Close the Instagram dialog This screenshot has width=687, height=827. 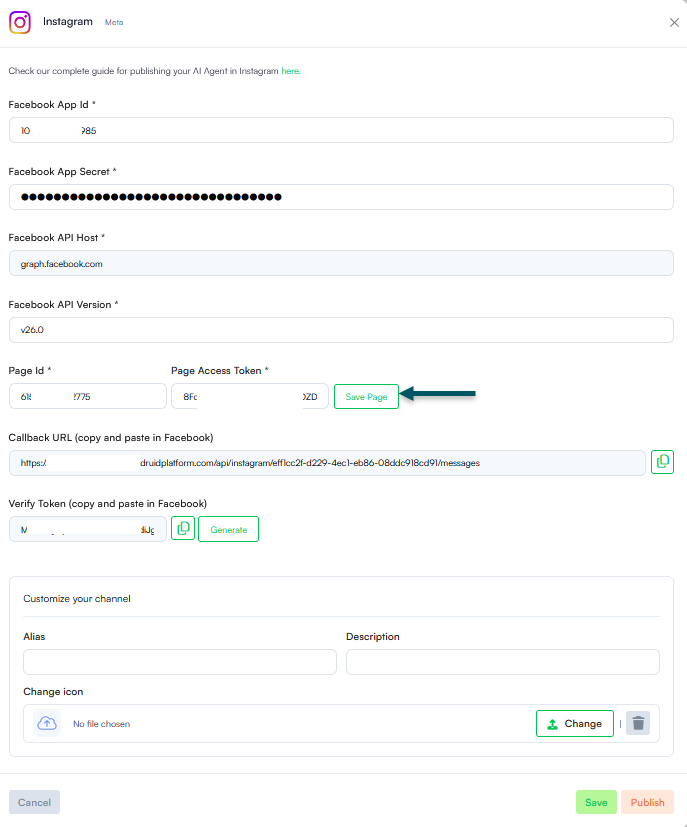[674, 22]
